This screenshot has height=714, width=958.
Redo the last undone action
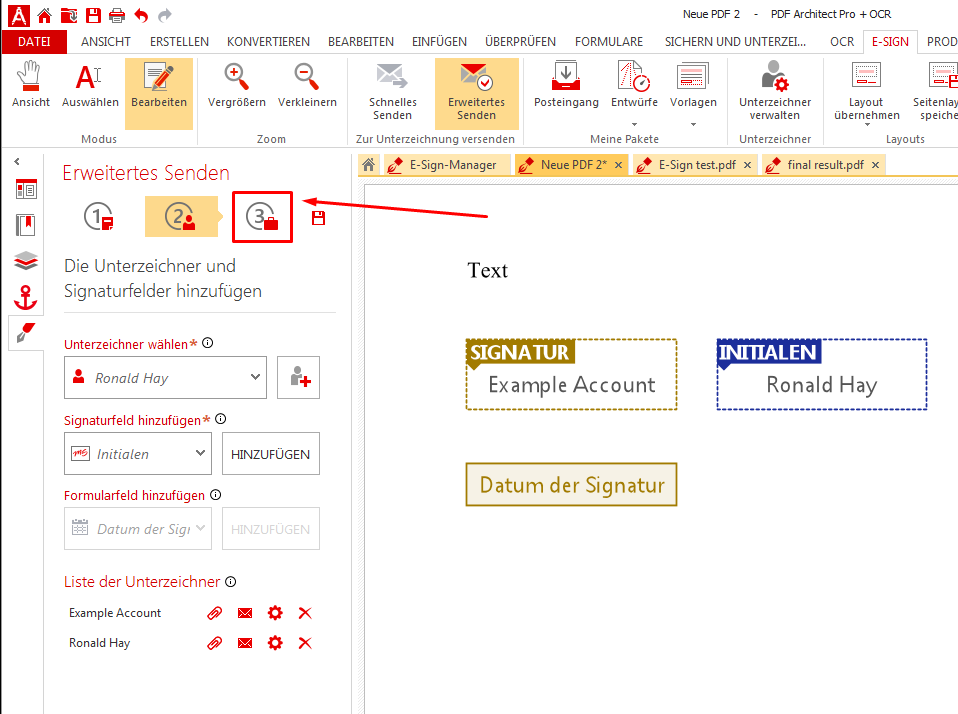[165, 15]
